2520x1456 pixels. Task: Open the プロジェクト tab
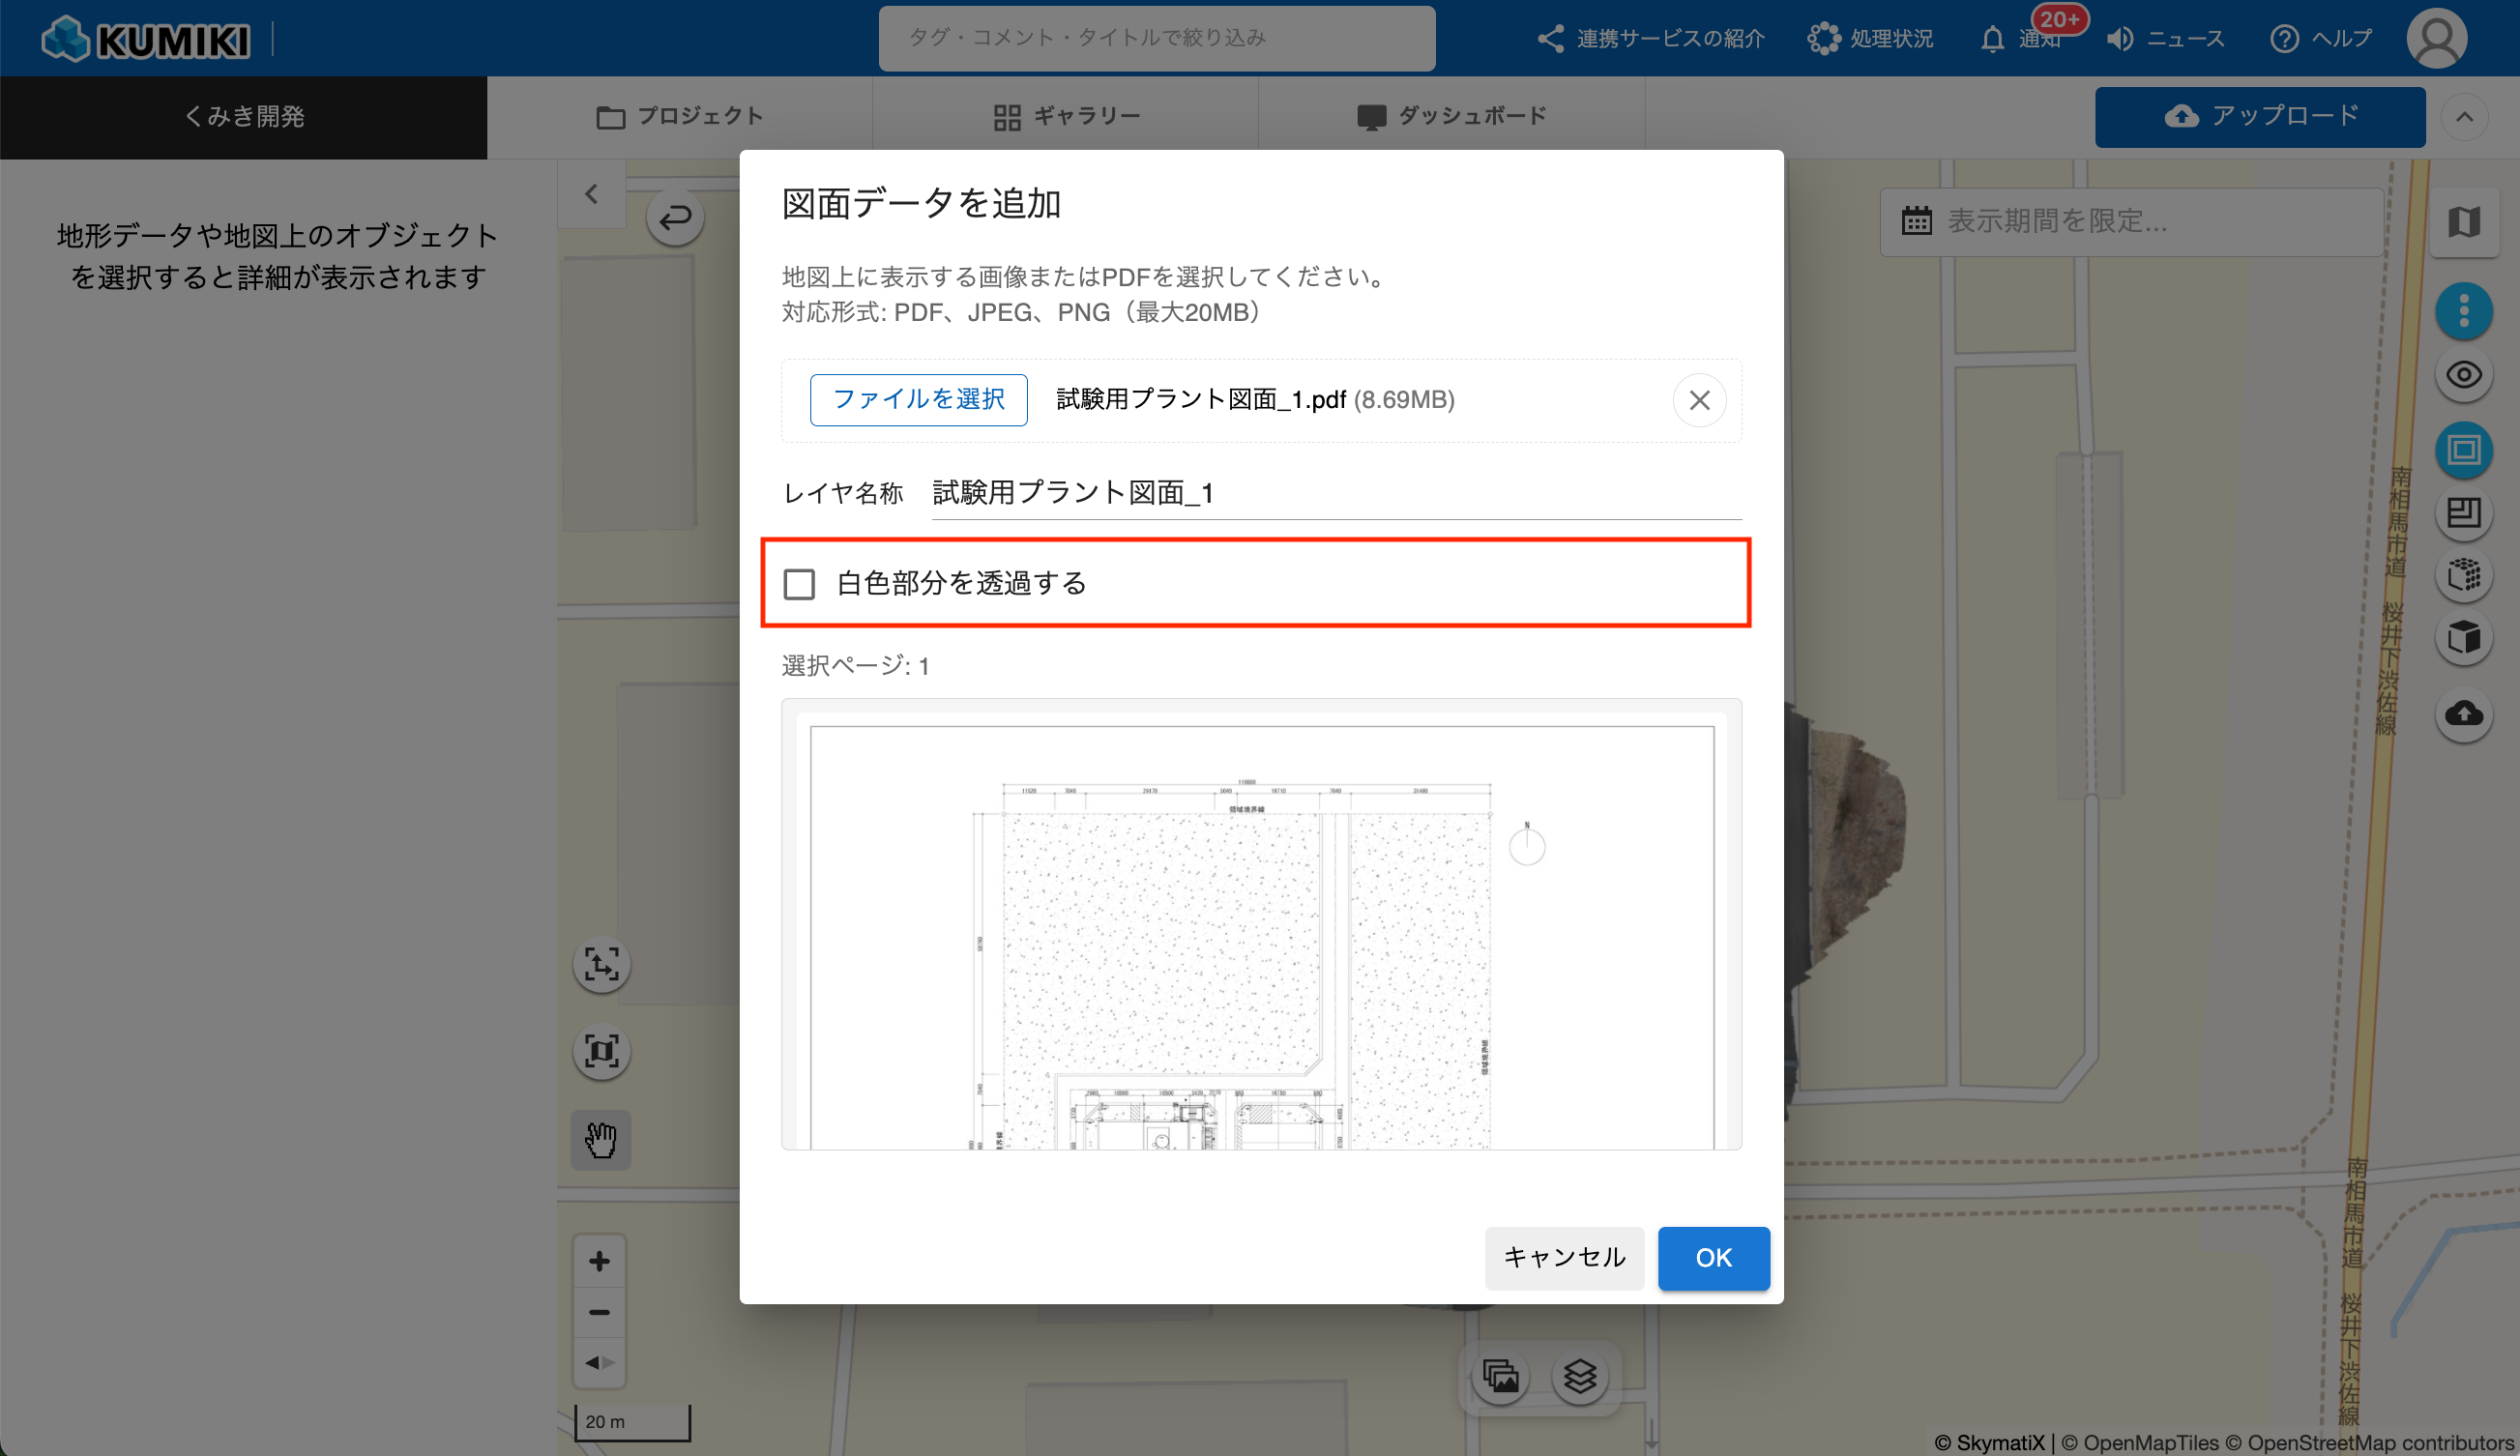coord(680,117)
